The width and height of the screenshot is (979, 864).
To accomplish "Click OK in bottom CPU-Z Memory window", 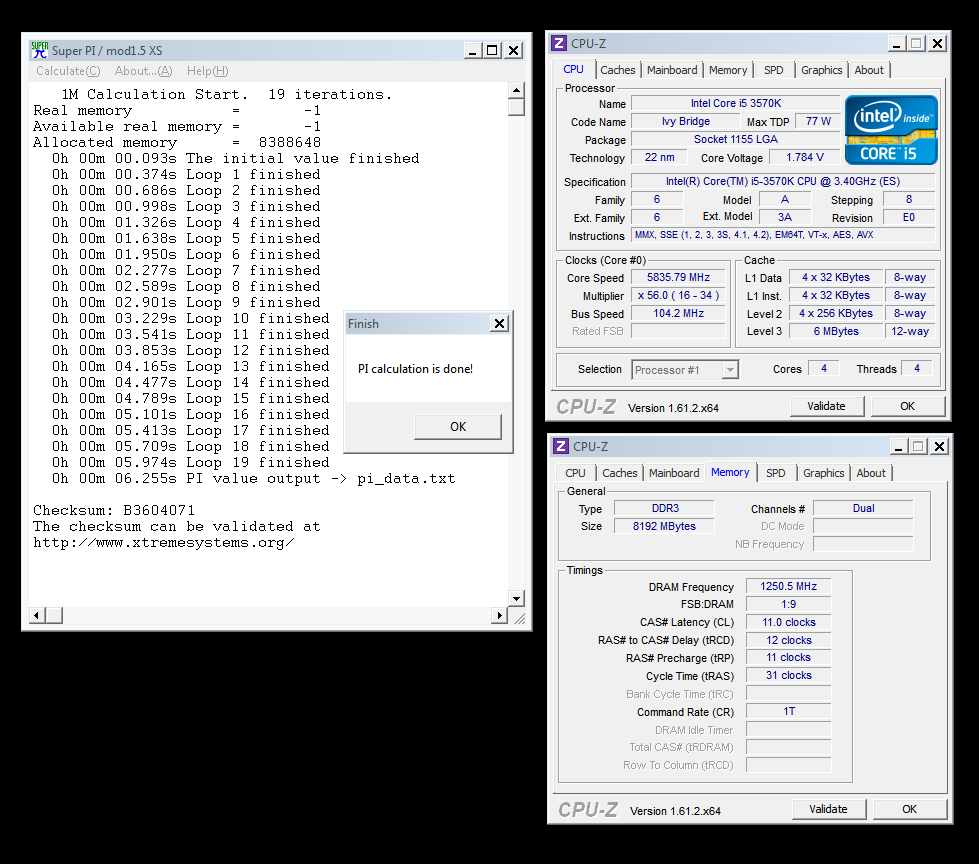I will point(909,809).
